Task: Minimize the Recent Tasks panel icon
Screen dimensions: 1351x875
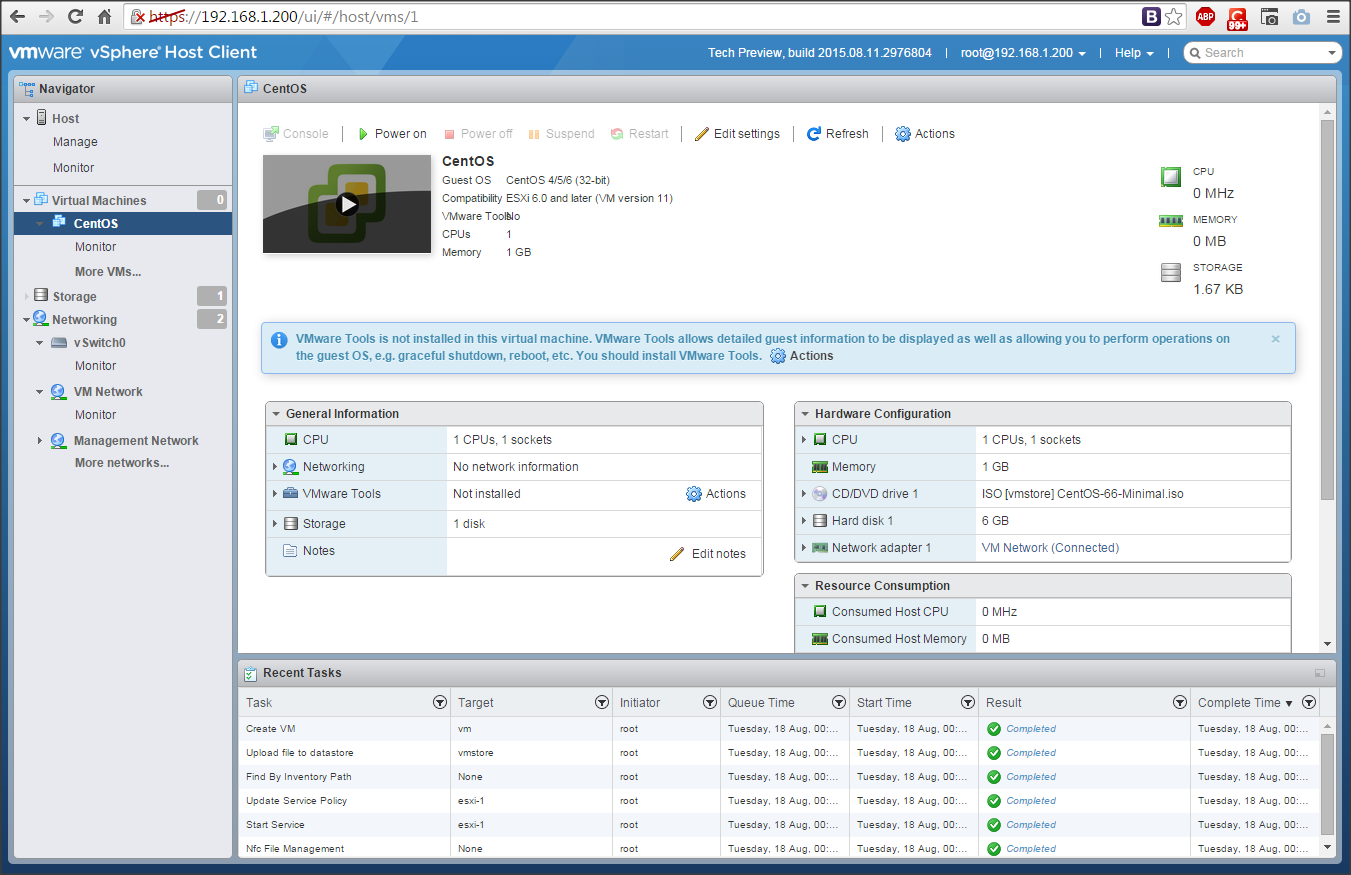Action: pos(1320,674)
